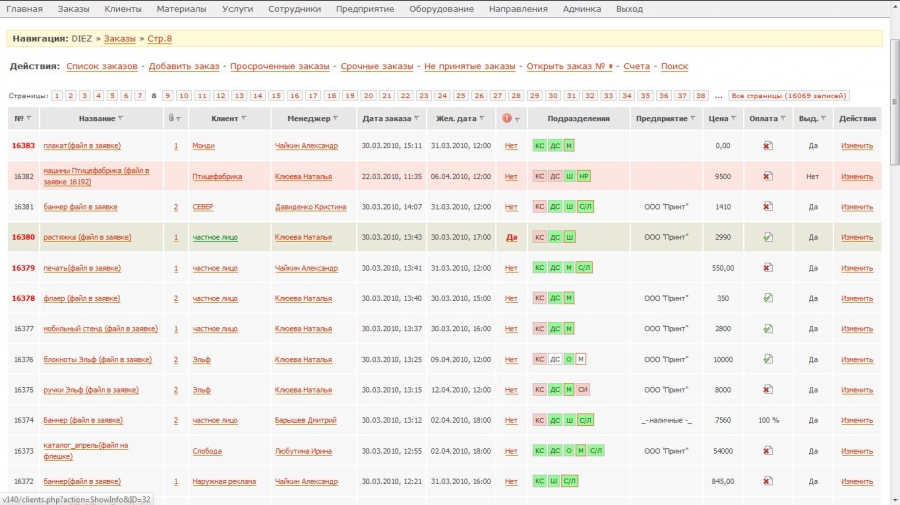Screen dimensions: 900x505
Task: Go to page 9 in pagination
Action: click(x=168, y=96)
